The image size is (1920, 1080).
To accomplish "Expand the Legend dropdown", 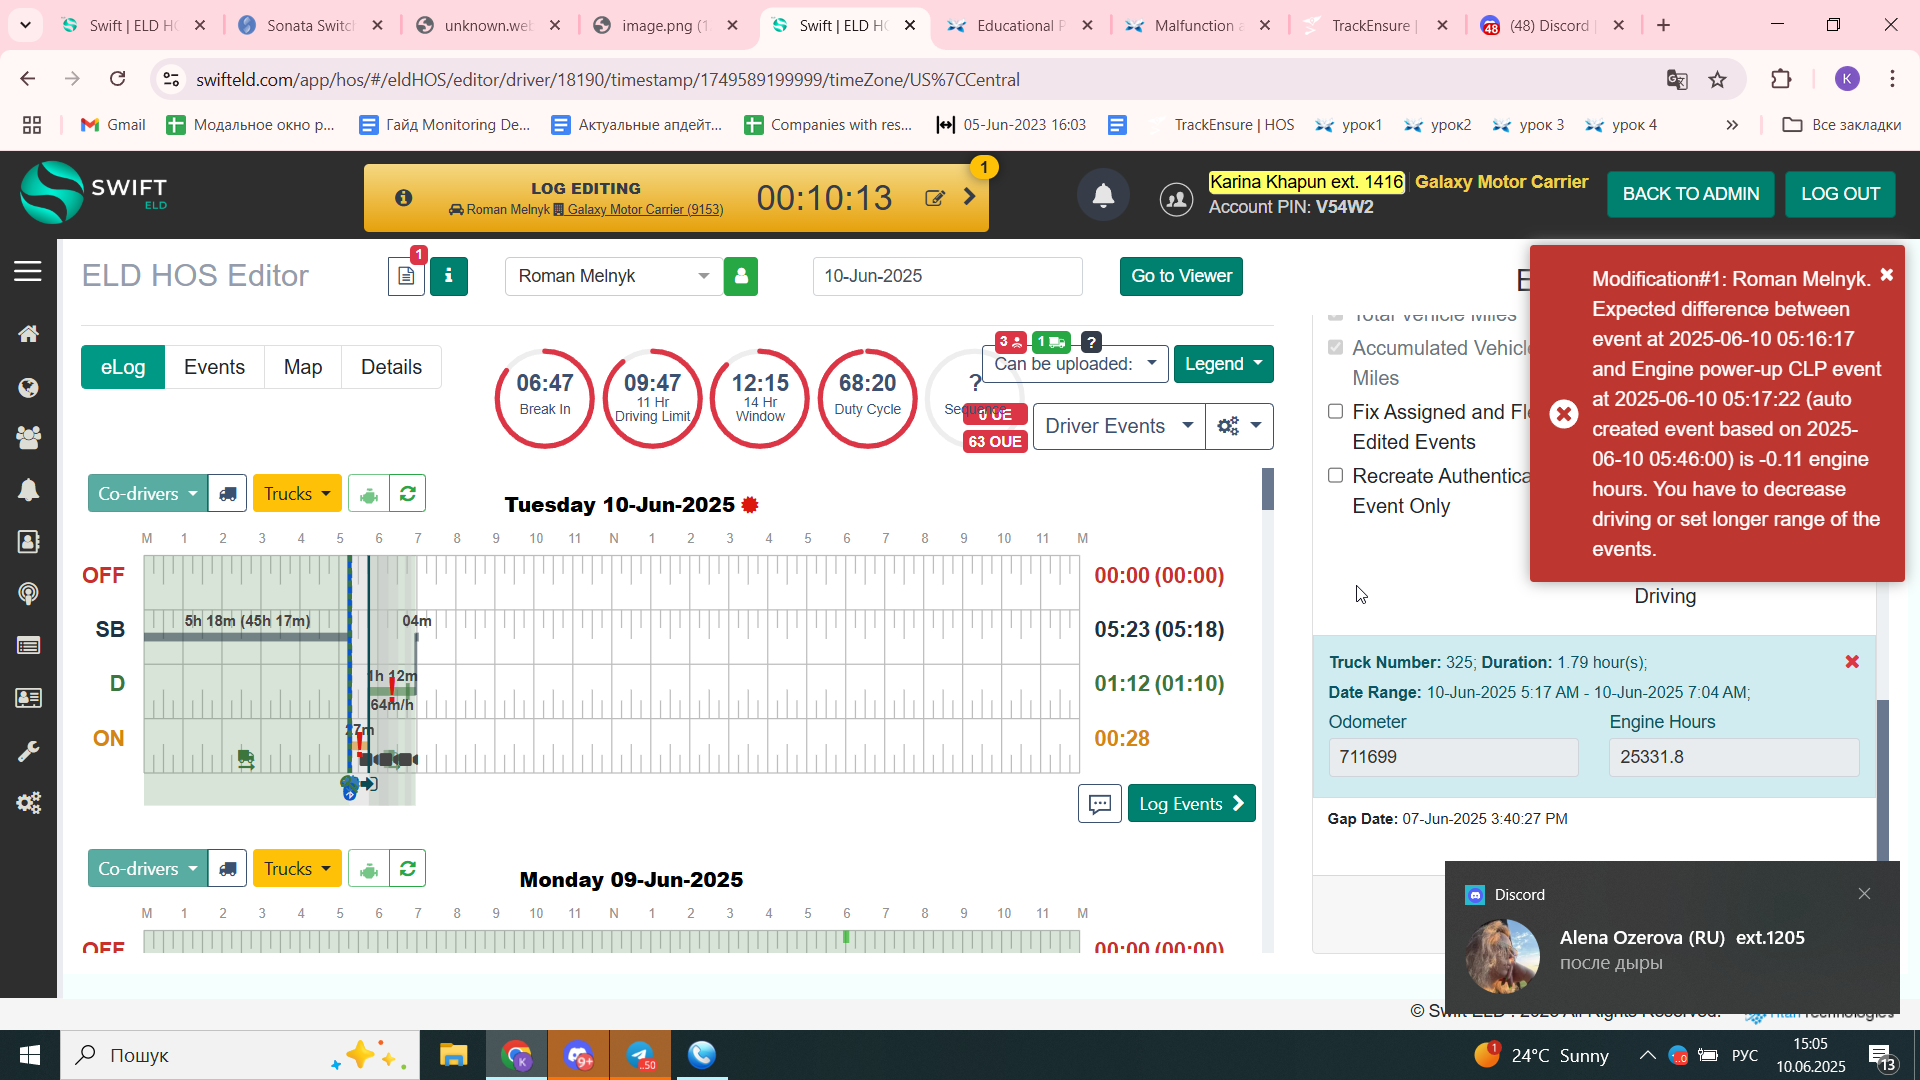I will pos(1223,364).
